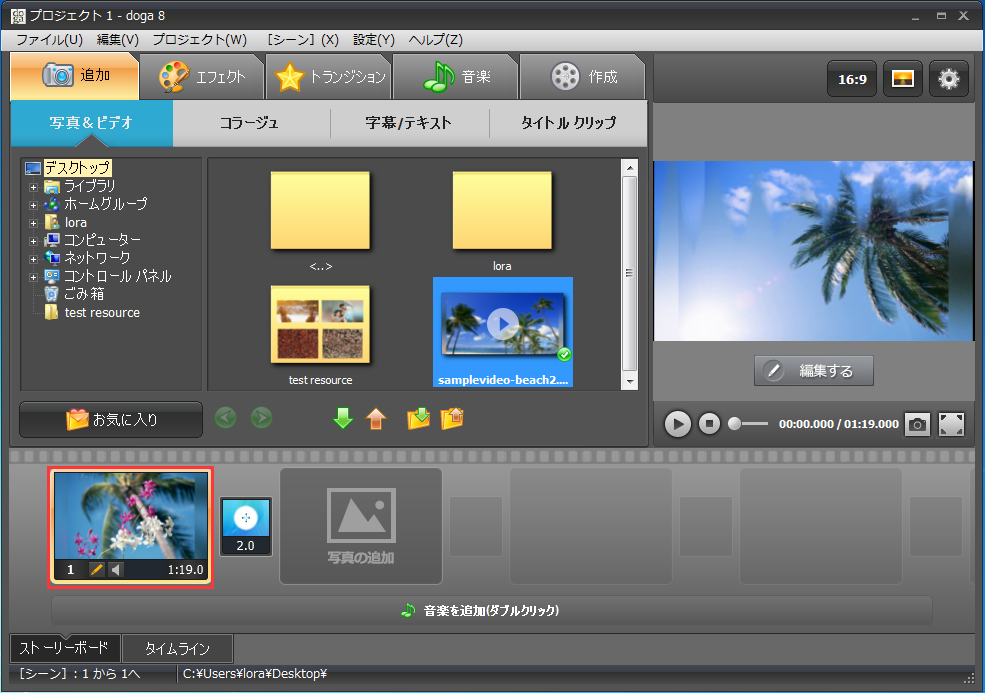
Task: Click the orange up arrow icon
Action: point(376,418)
